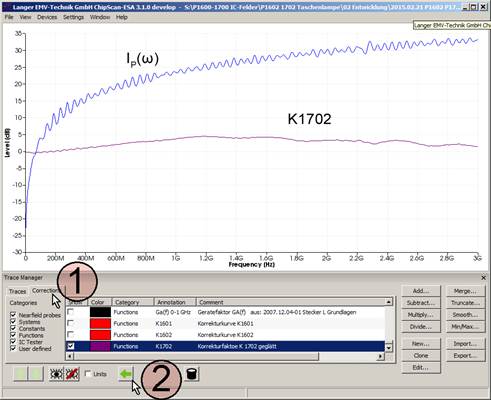This screenshot has width=491, height=400.
Task: Sort by the Annotation column header
Action: tap(175, 302)
